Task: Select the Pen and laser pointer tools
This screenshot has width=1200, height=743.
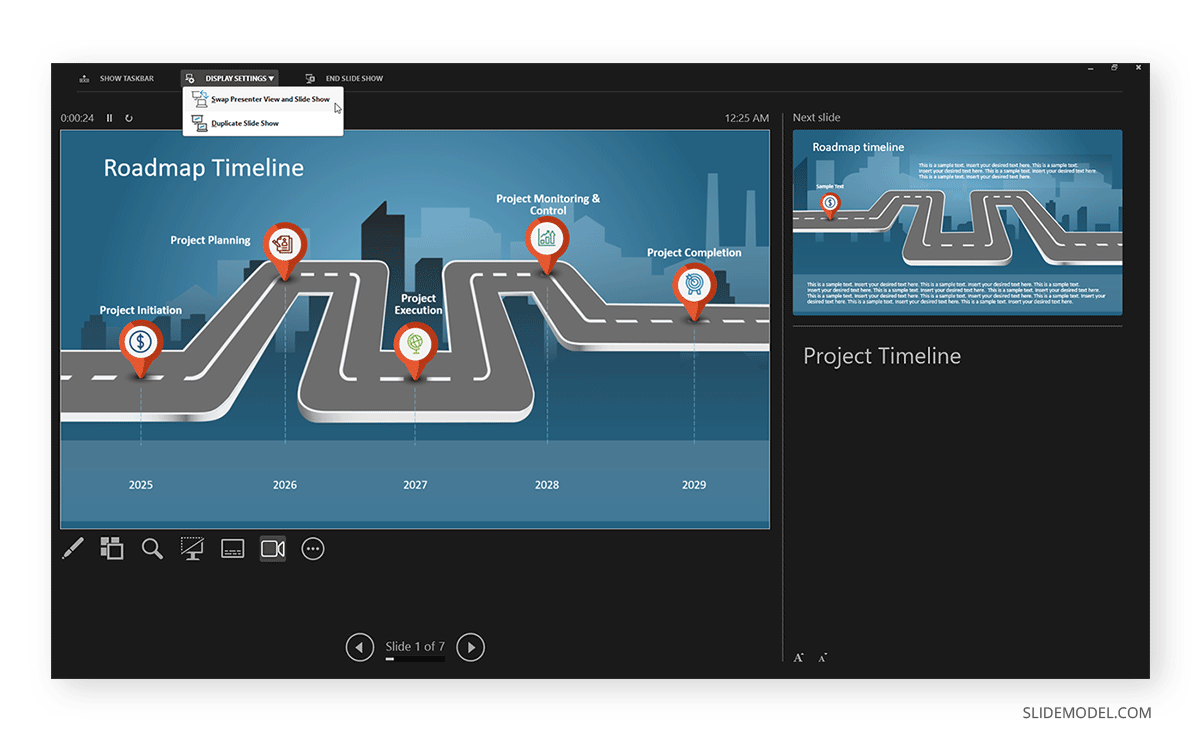Action: pyautogui.click(x=72, y=548)
